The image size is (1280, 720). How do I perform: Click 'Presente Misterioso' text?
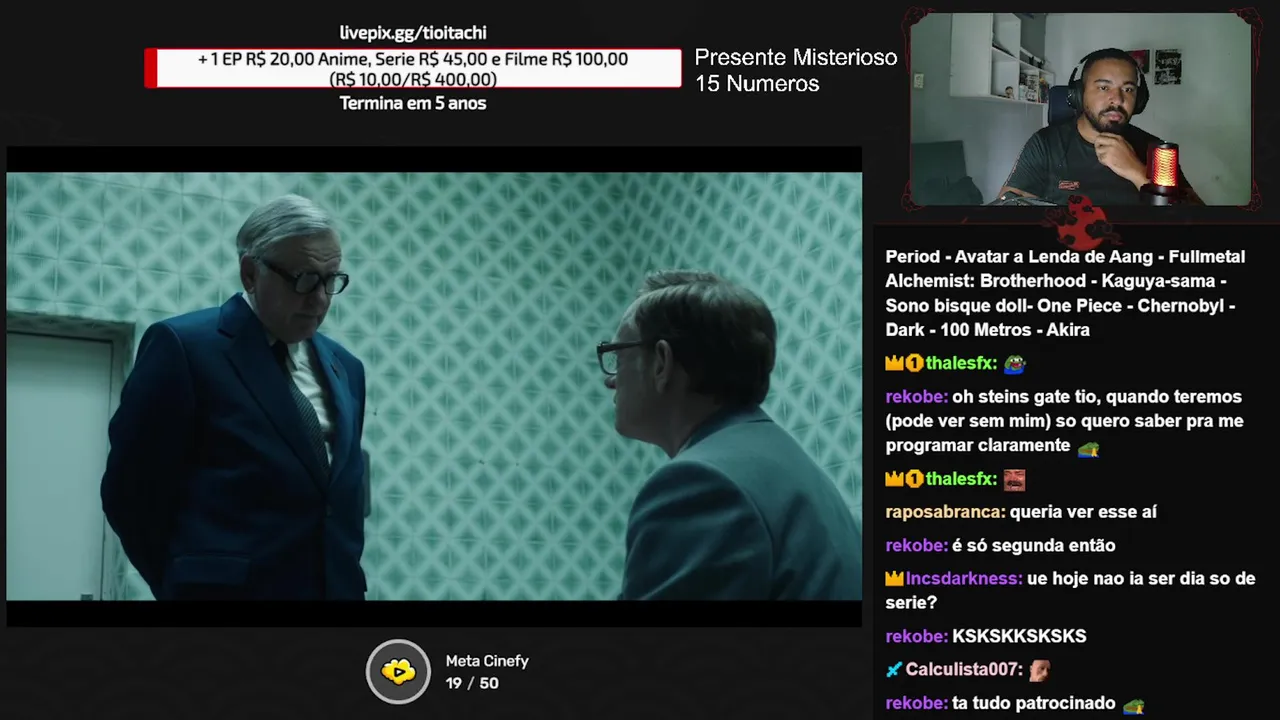coord(796,57)
